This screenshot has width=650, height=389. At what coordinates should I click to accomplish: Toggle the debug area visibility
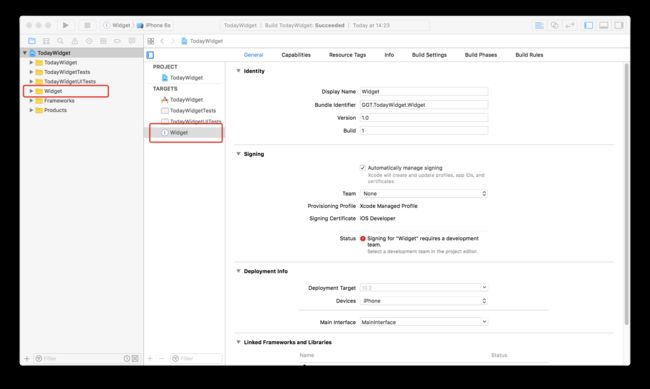tap(604, 25)
